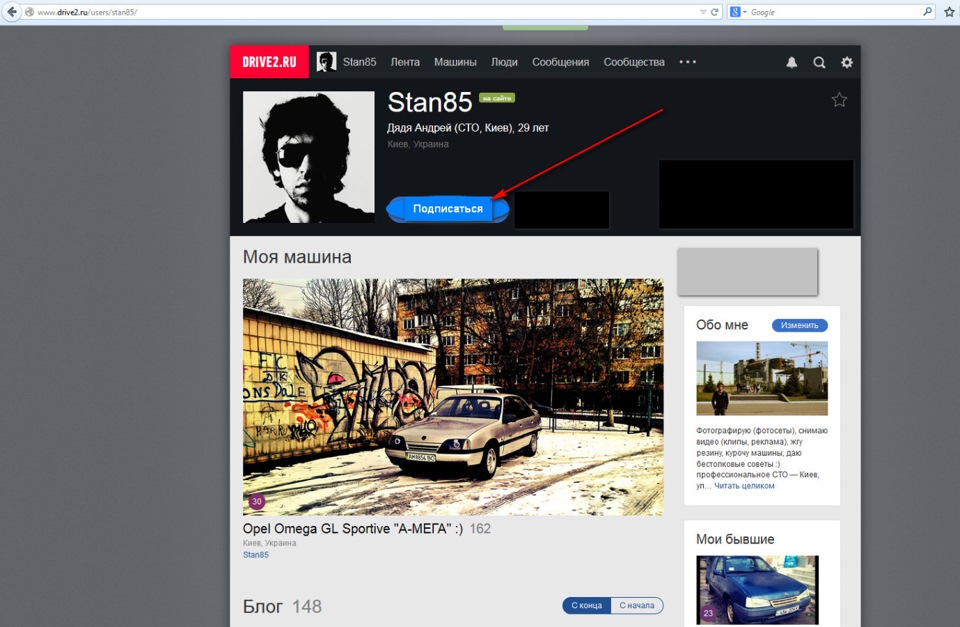Click the Изменить button beside Обо мне

800,325
